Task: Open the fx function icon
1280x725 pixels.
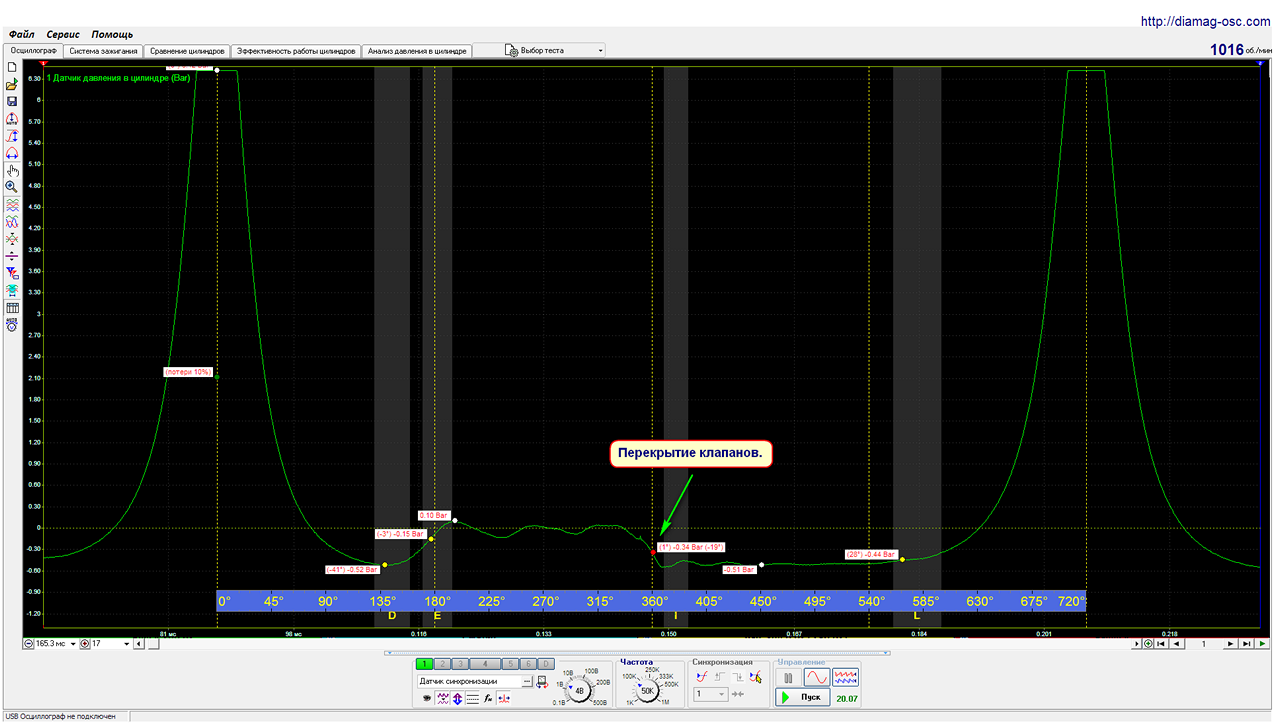Action: [x=489, y=698]
